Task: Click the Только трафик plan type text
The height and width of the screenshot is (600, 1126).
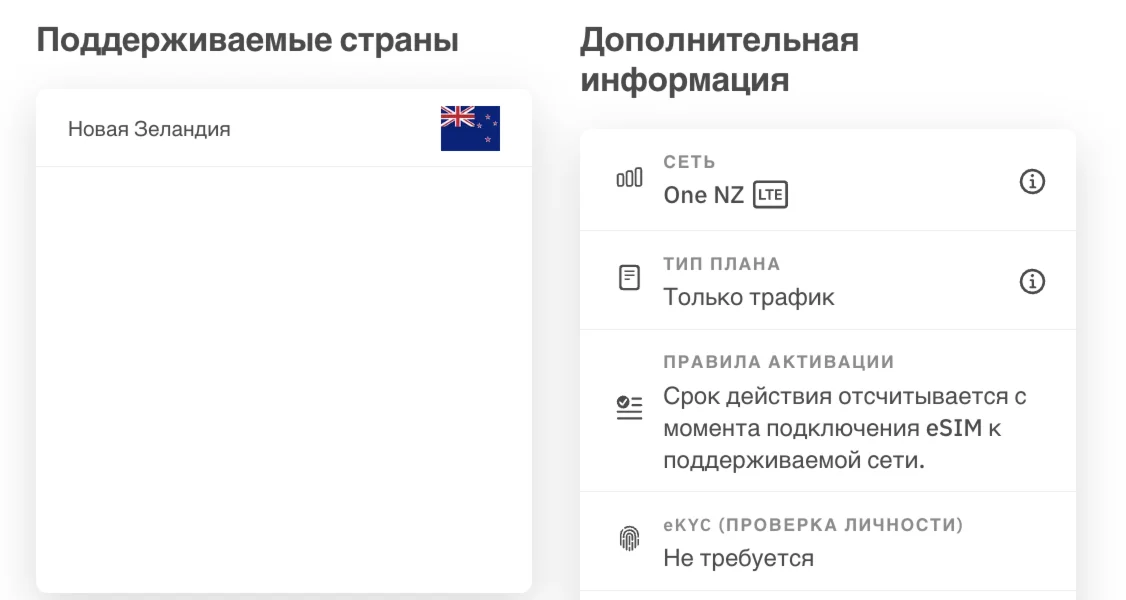Action: click(748, 297)
